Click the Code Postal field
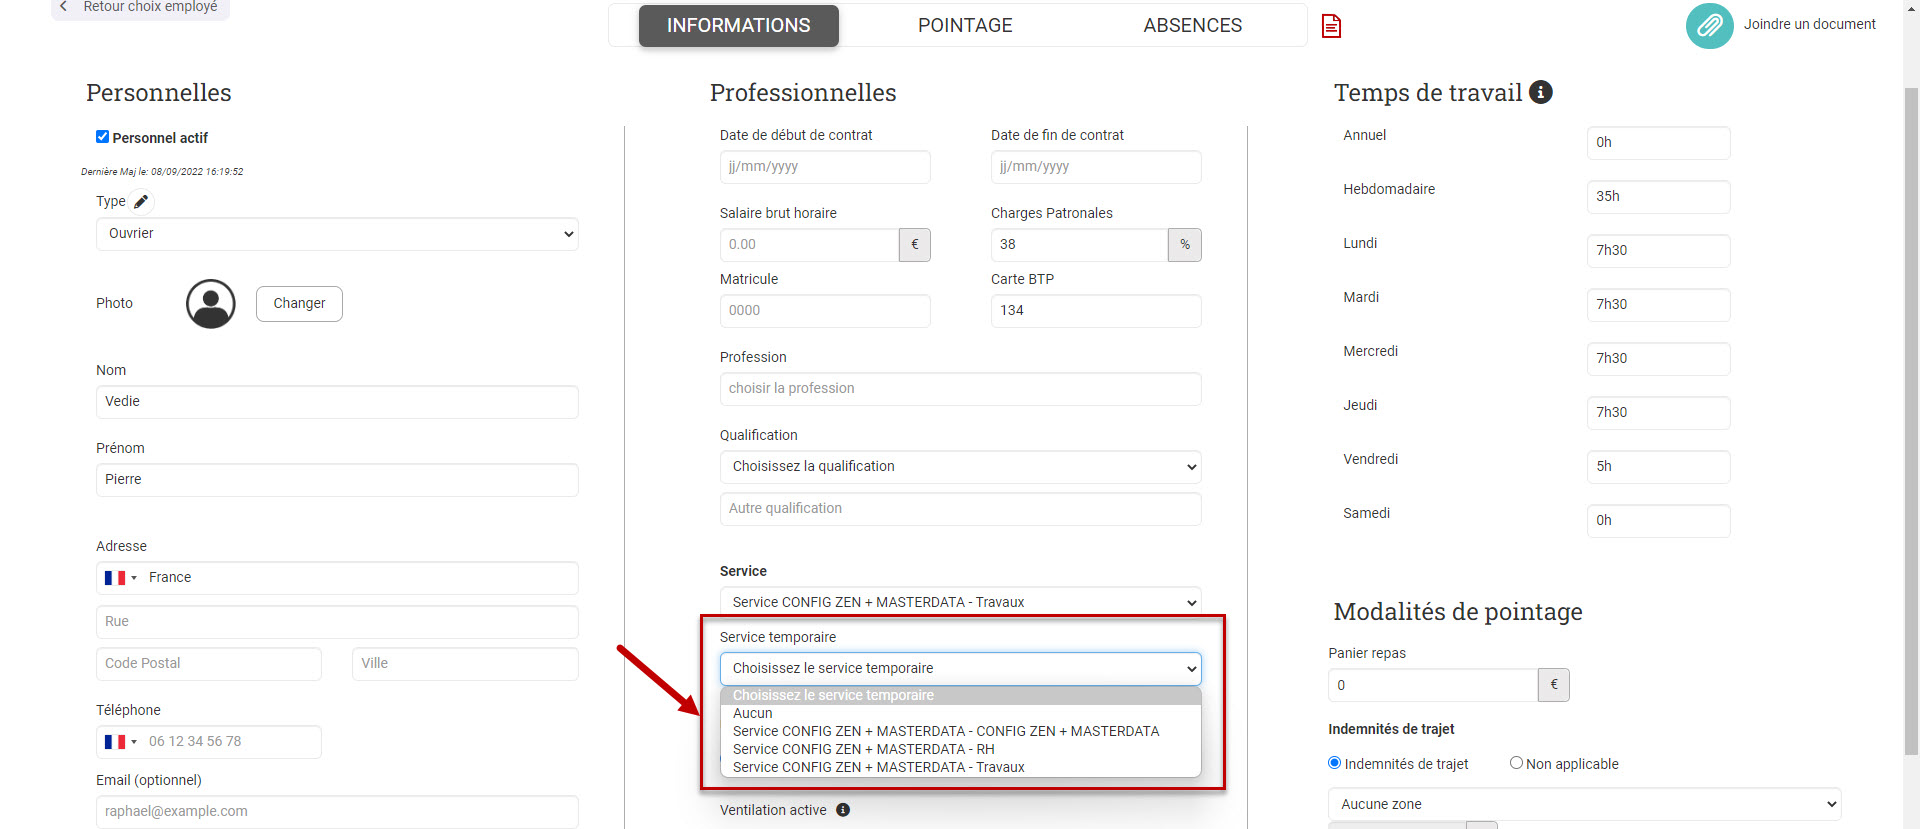 [209, 664]
